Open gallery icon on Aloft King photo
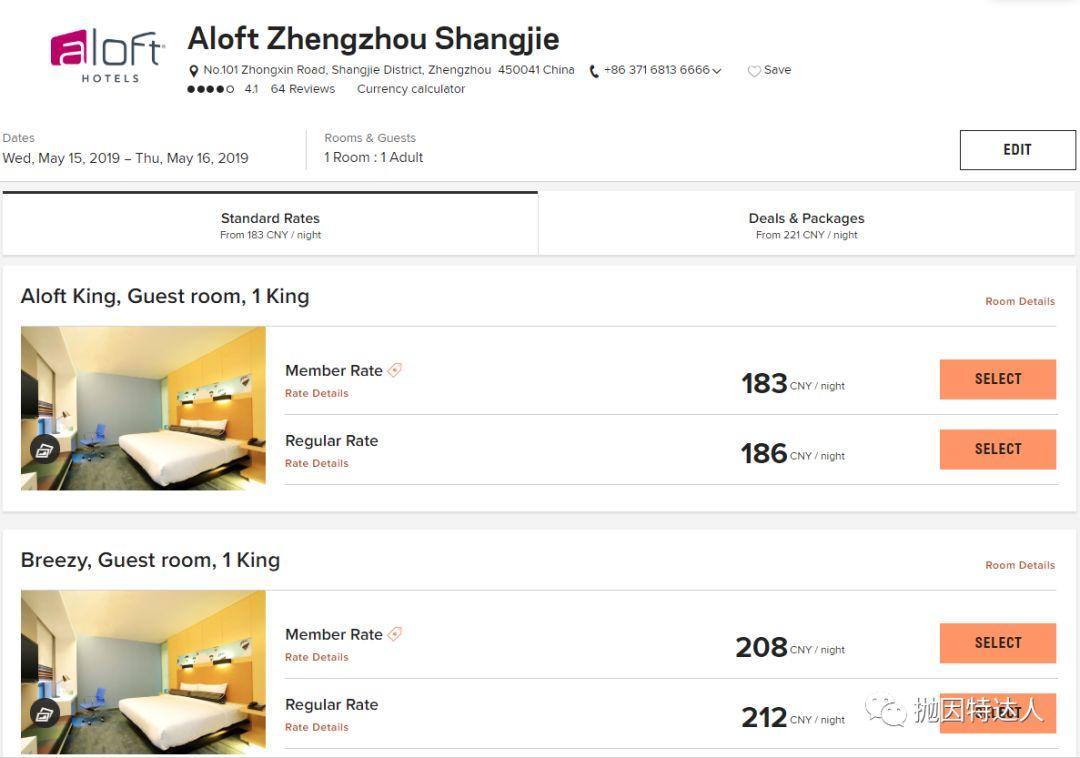The image size is (1080, 758). (x=44, y=450)
